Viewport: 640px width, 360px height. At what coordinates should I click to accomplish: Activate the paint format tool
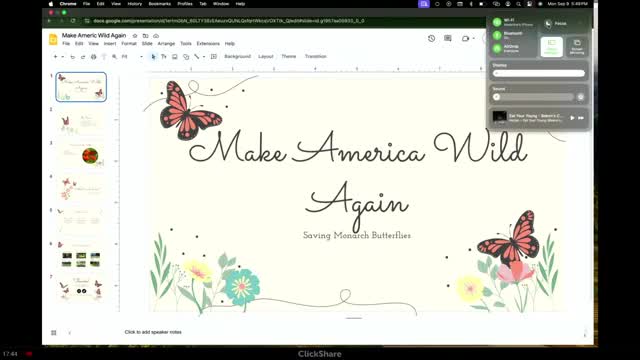[x=104, y=57]
